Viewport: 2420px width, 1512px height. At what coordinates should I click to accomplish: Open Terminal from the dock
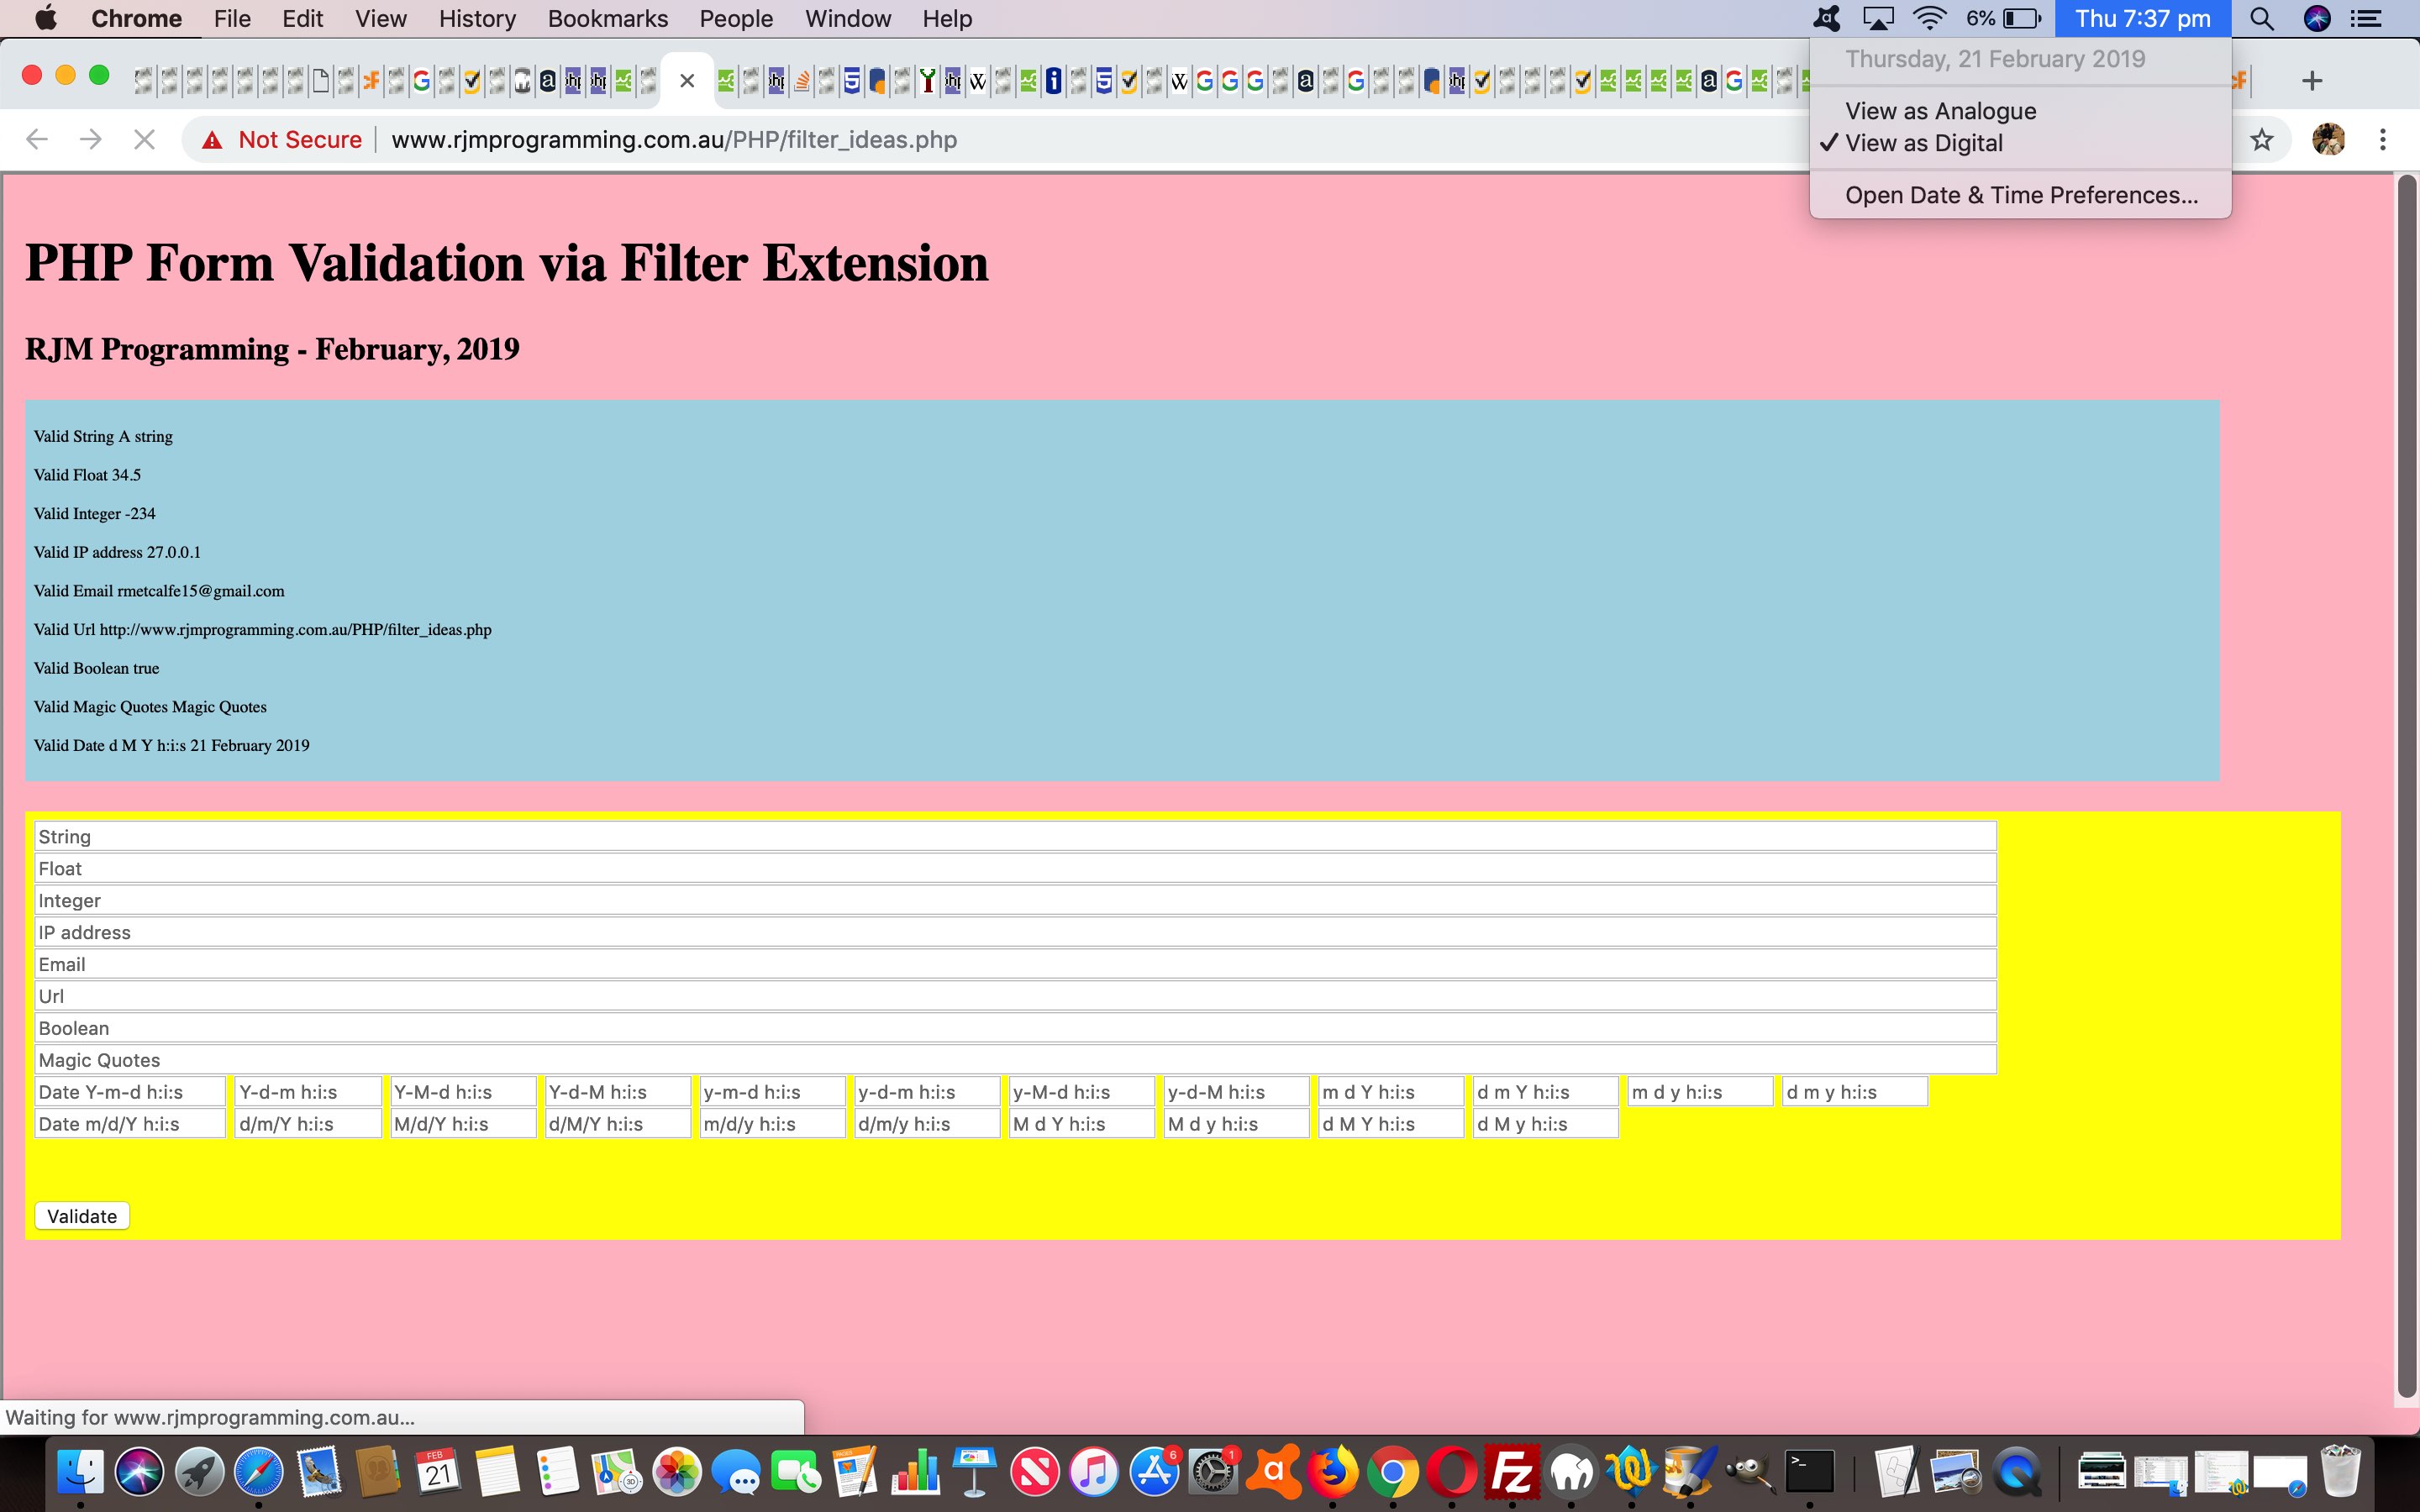pyautogui.click(x=1809, y=1473)
